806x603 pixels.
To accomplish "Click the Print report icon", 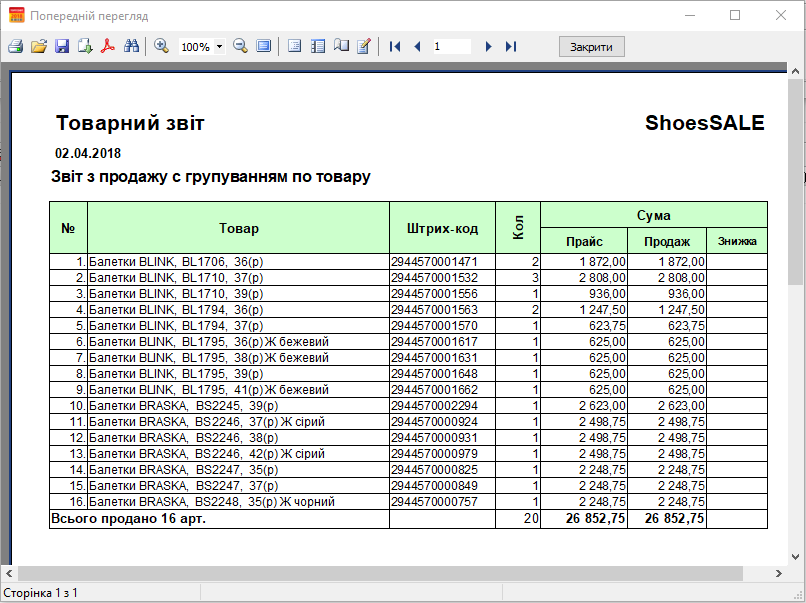I will click(x=15, y=47).
